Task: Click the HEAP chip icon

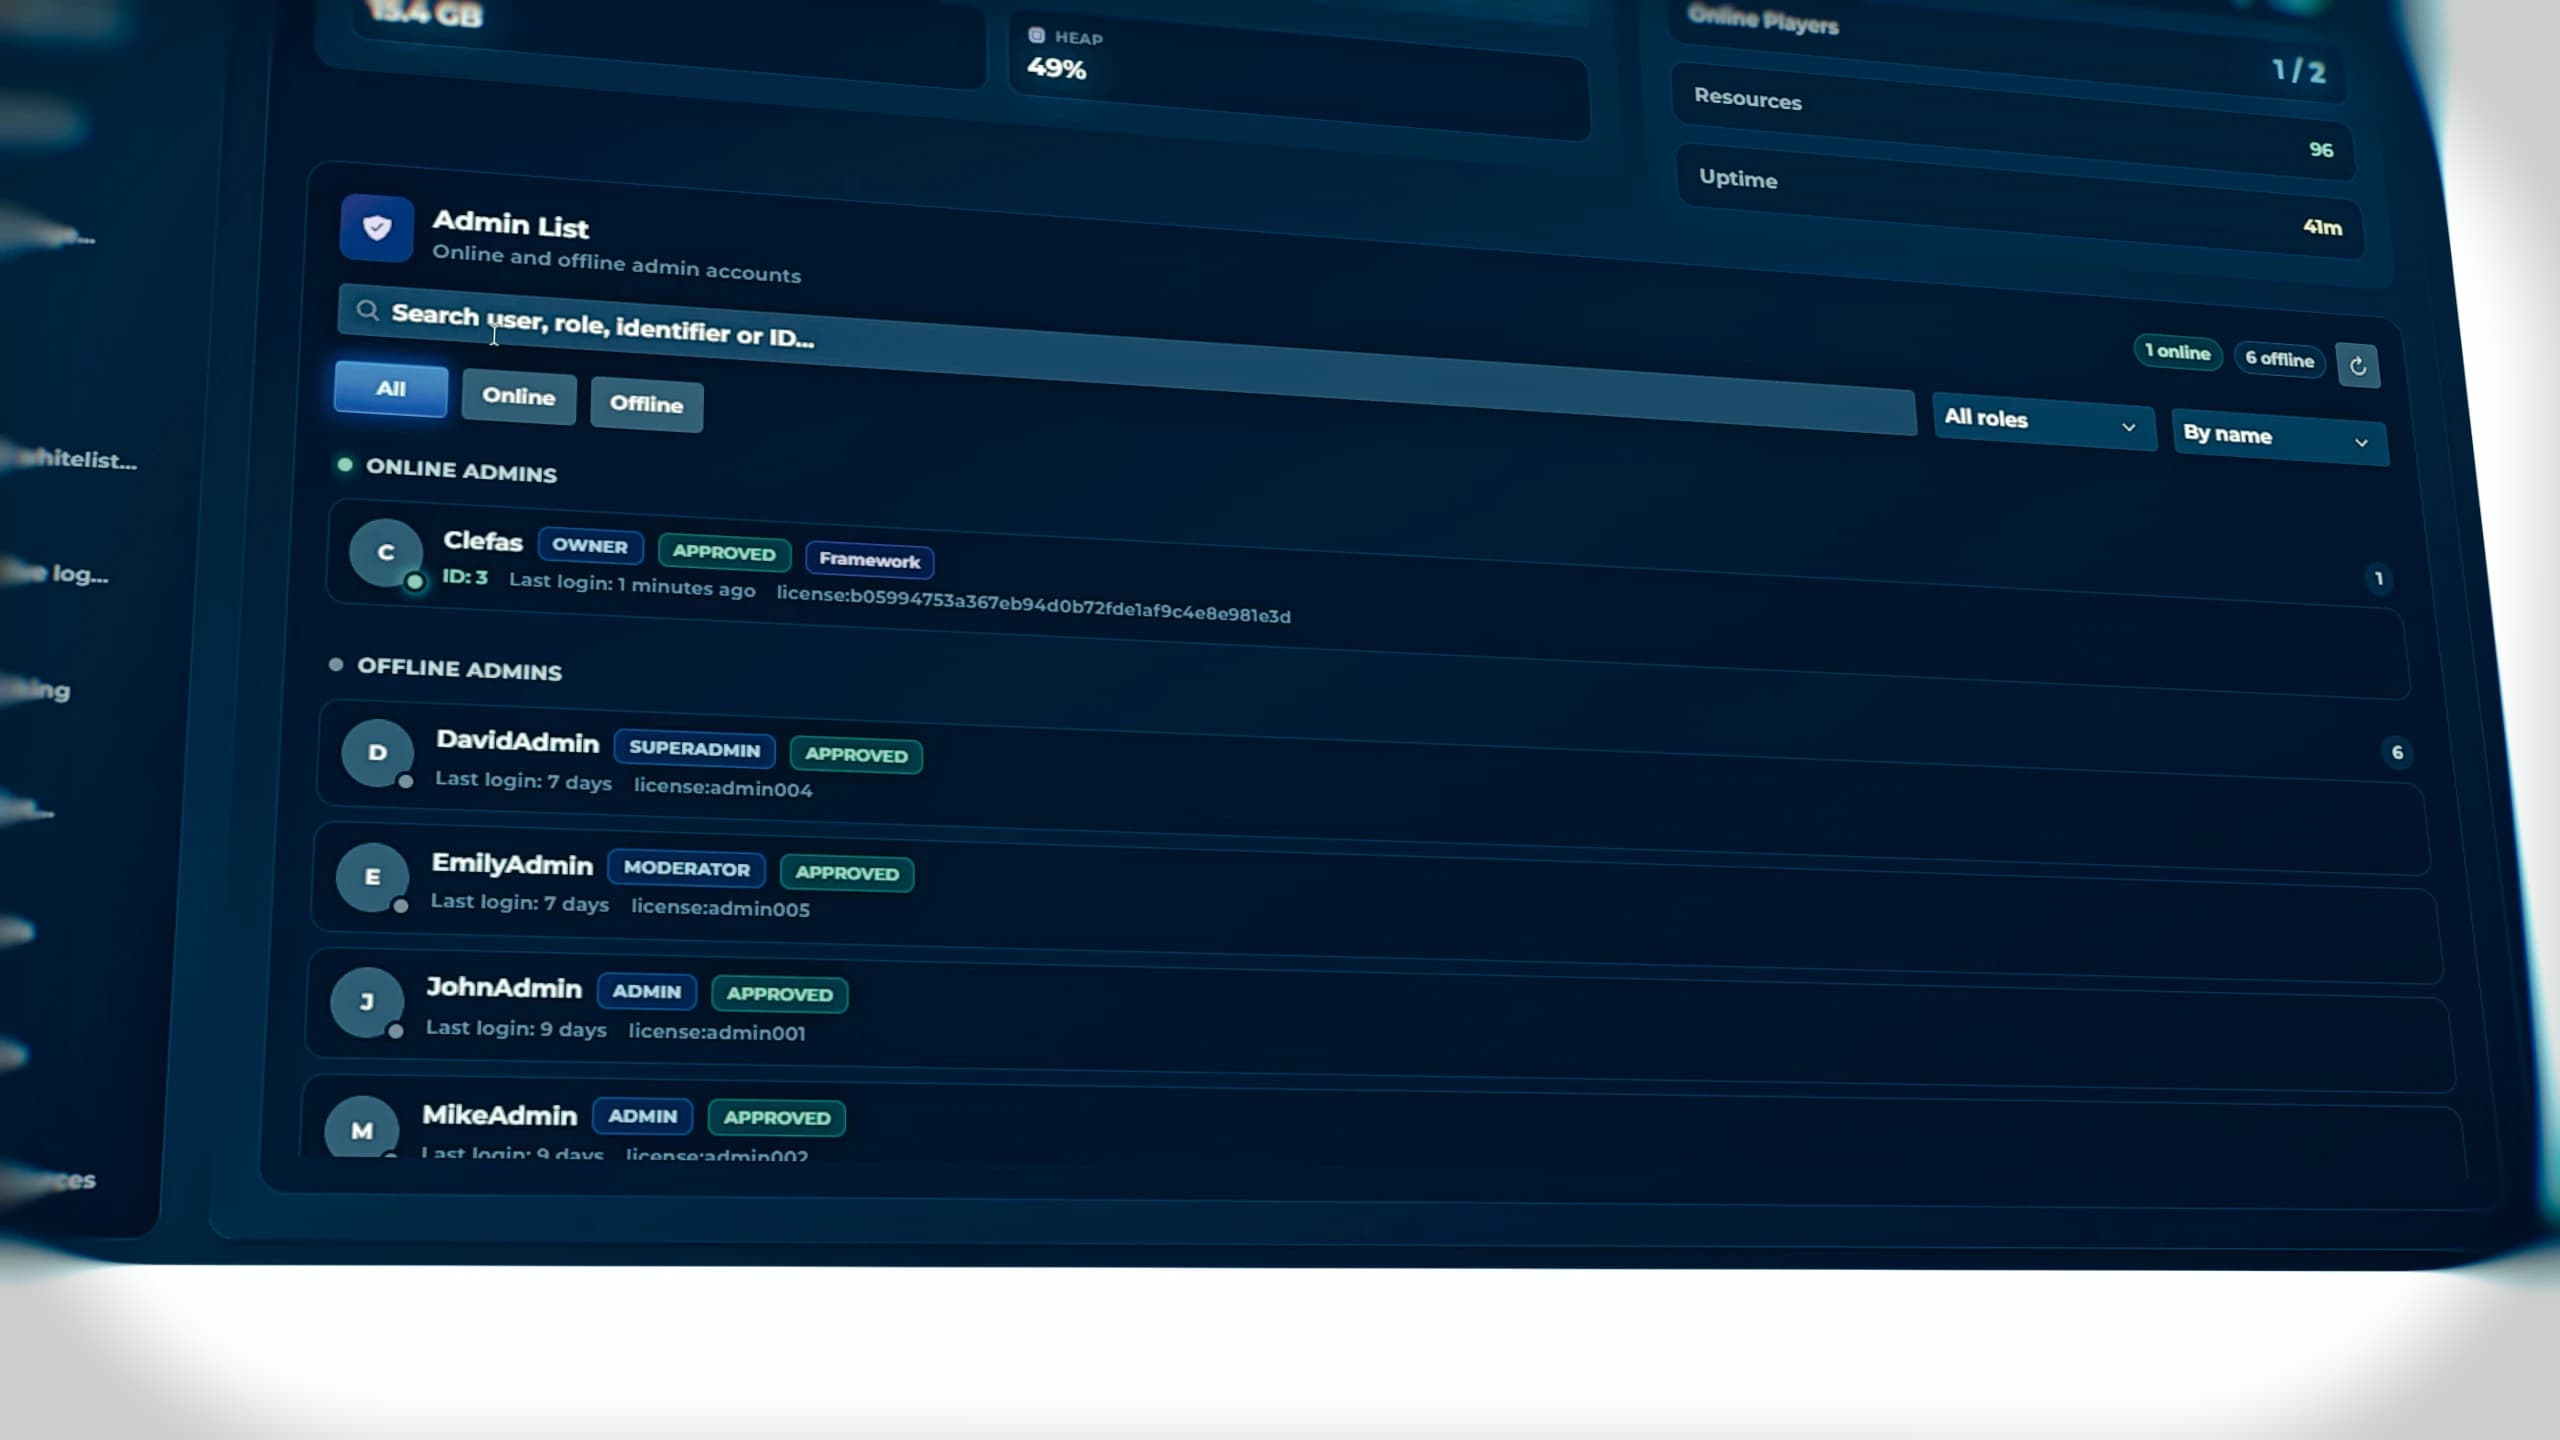Action: (x=1036, y=36)
